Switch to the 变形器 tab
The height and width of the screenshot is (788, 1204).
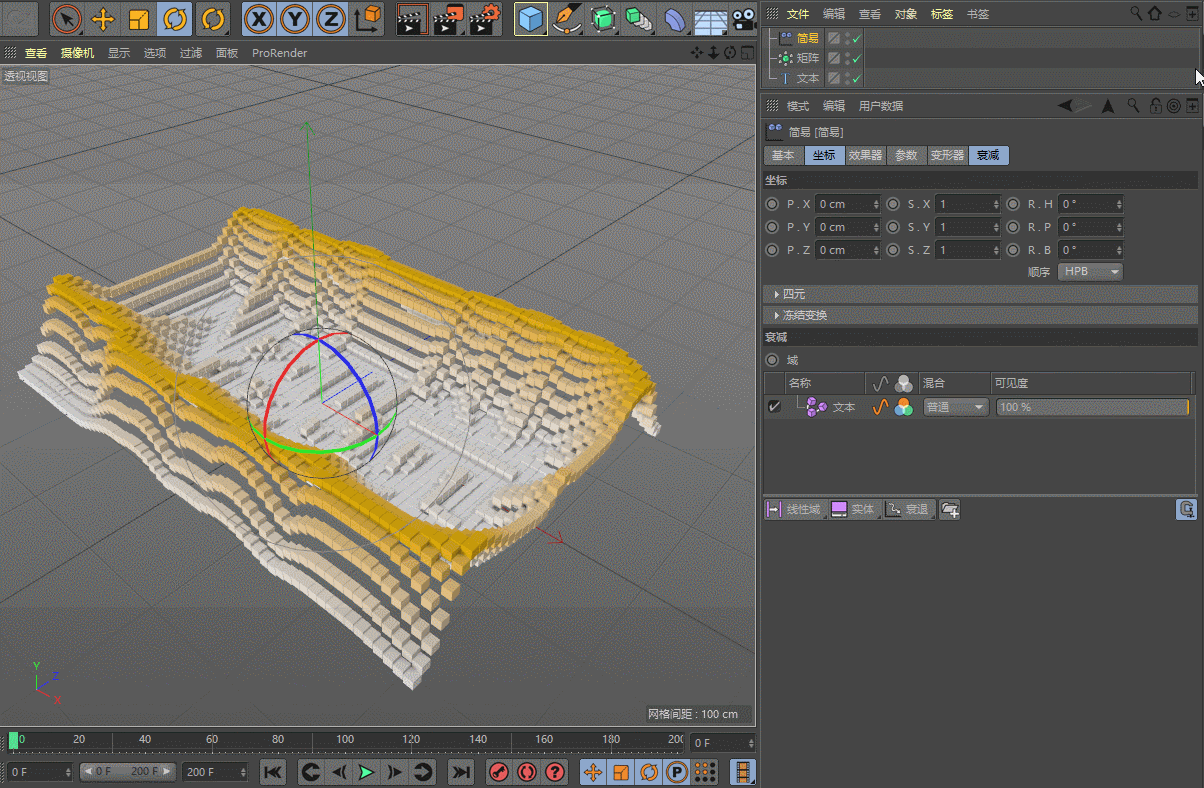(x=947, y=155)
